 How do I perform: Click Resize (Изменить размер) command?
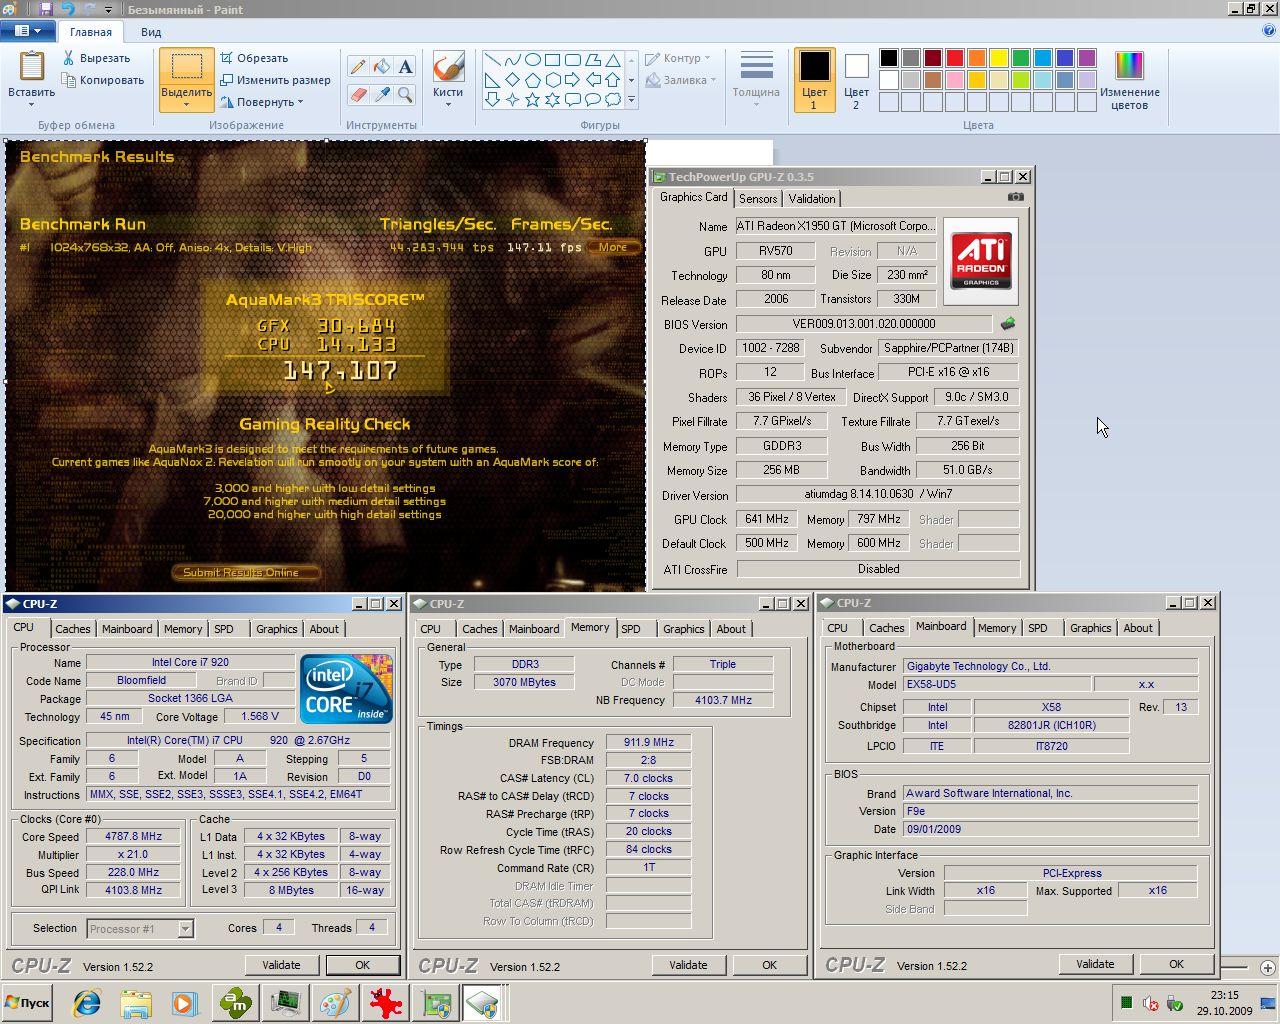pos(275,80)
